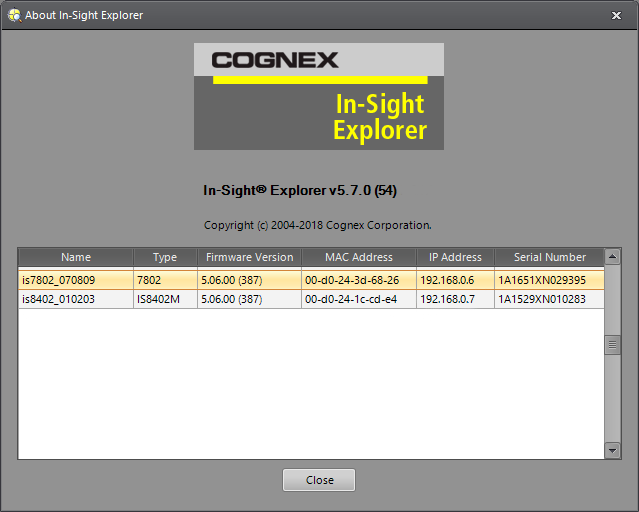The image size is (639, 512).
Task: Click the In-Sight Explorer title bar icon
Action: click(14, 15)
